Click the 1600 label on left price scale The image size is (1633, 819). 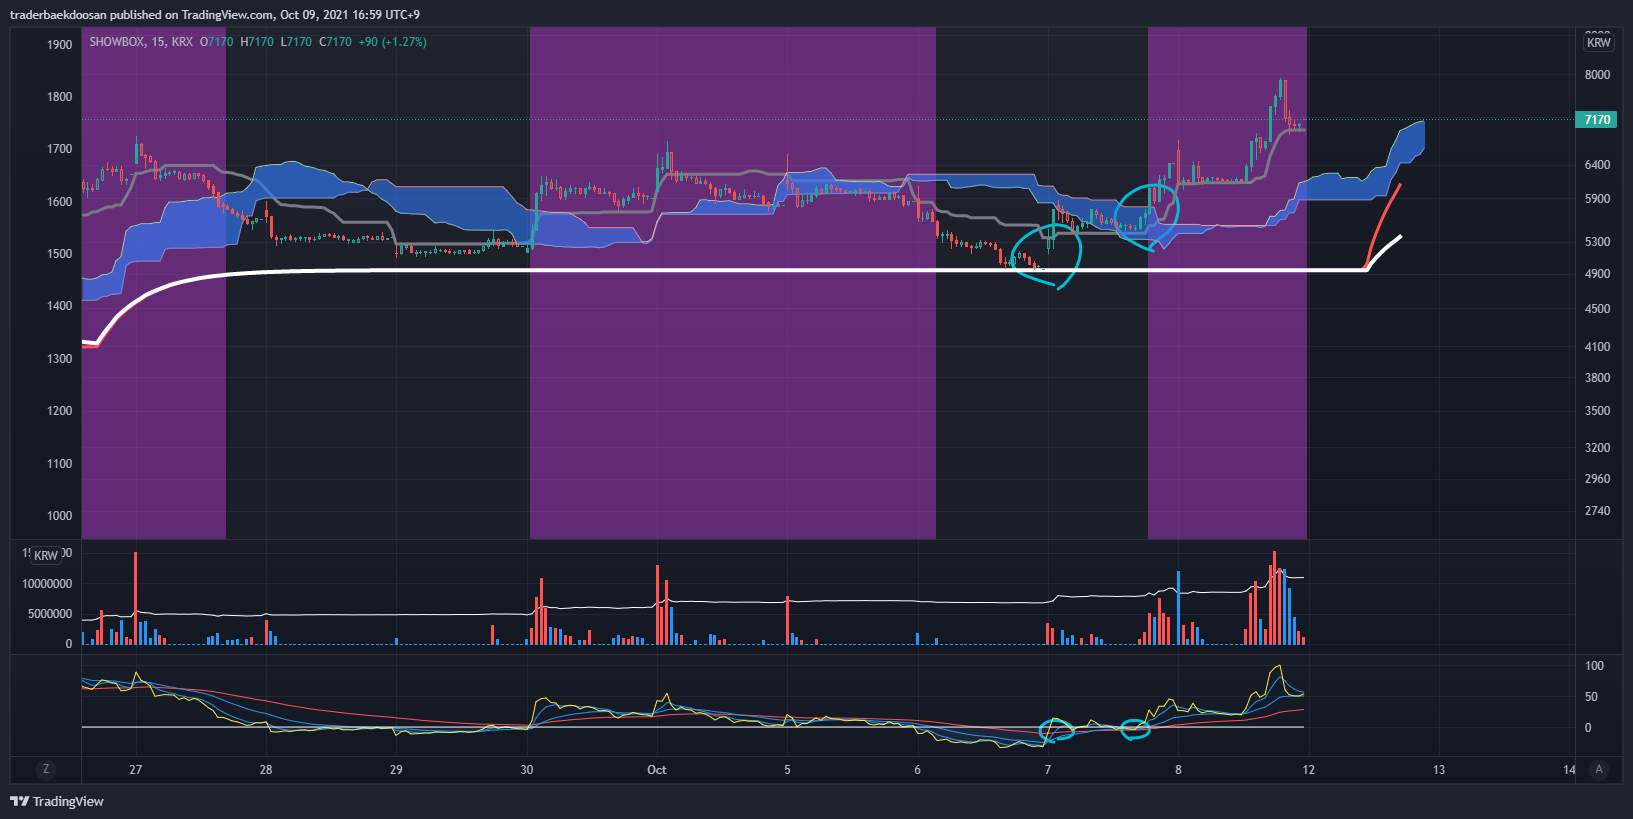60,202
